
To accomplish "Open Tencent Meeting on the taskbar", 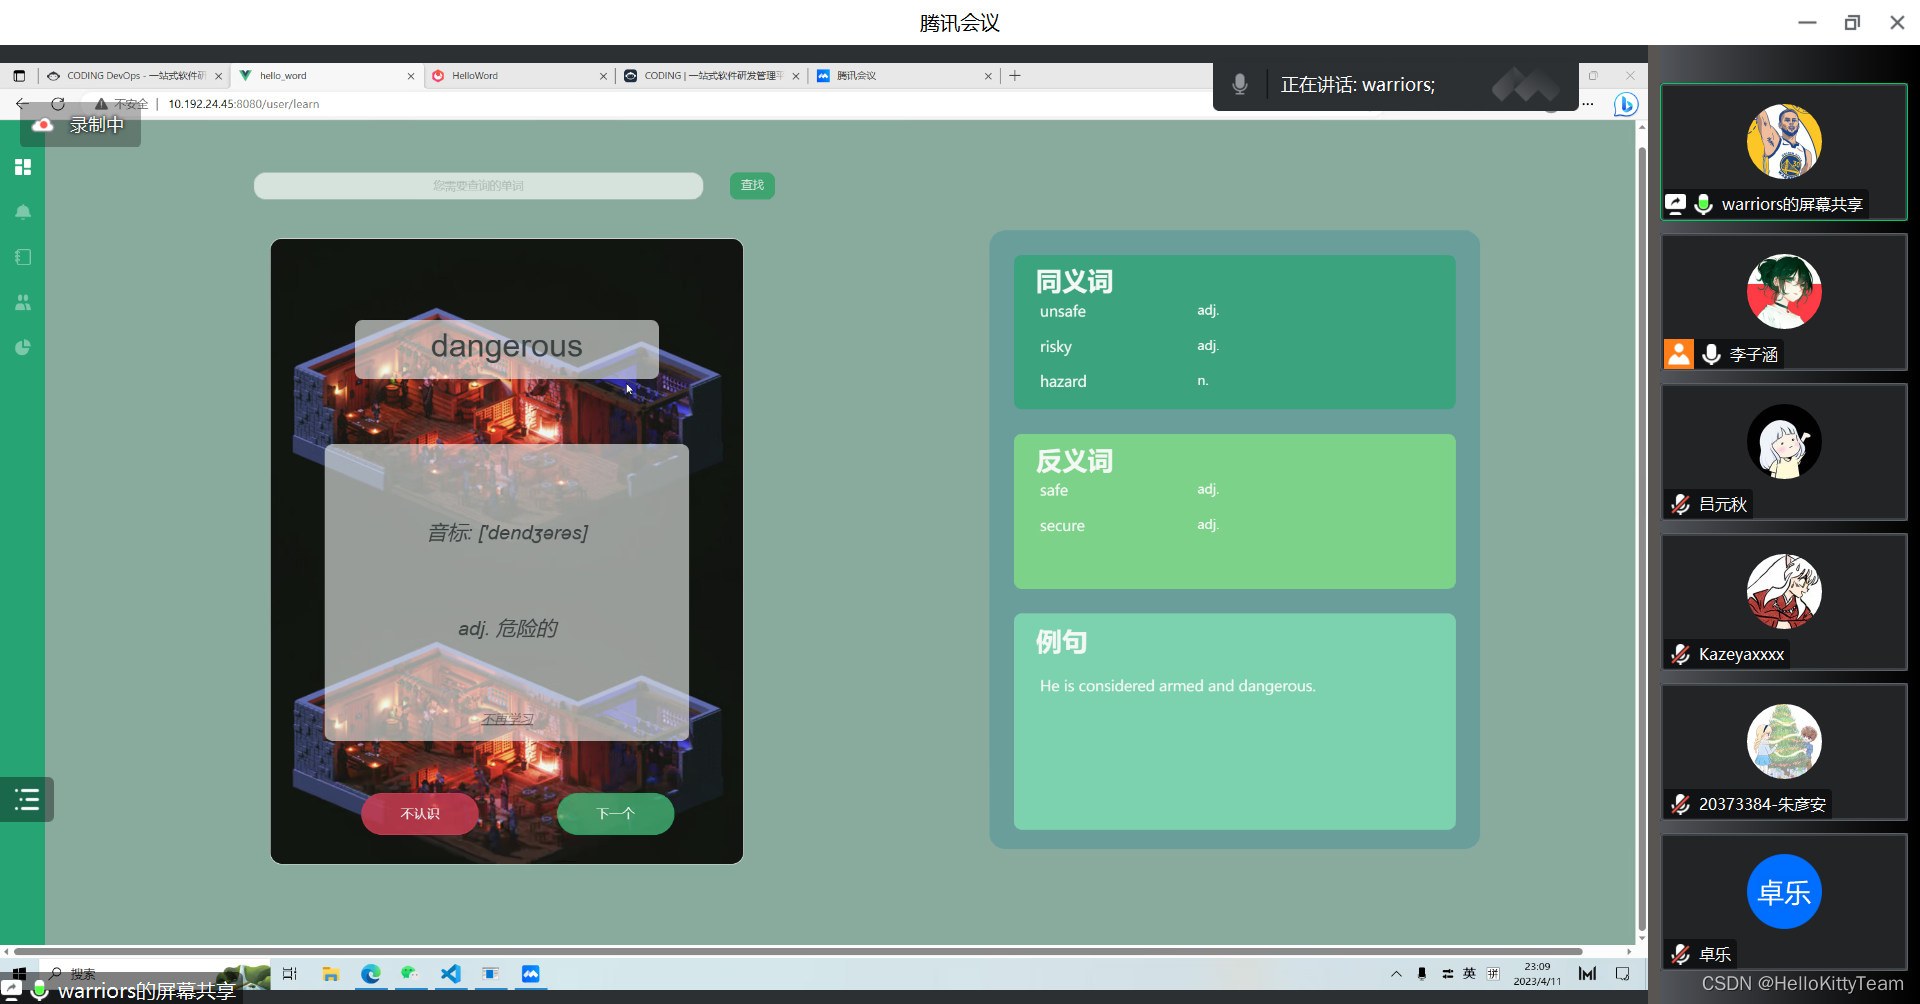I will click(x=531, y=974).
